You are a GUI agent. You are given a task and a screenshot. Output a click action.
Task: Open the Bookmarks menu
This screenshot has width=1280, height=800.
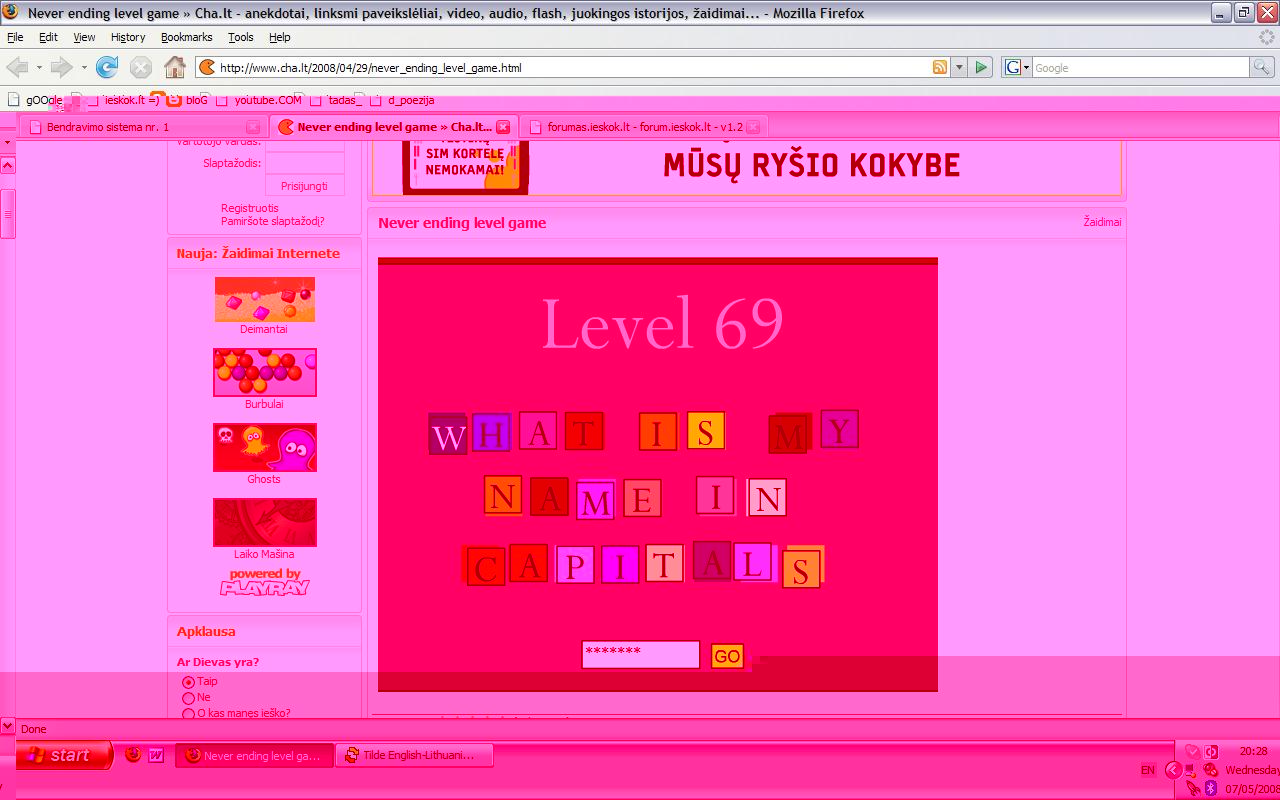(x=187, y=37)
